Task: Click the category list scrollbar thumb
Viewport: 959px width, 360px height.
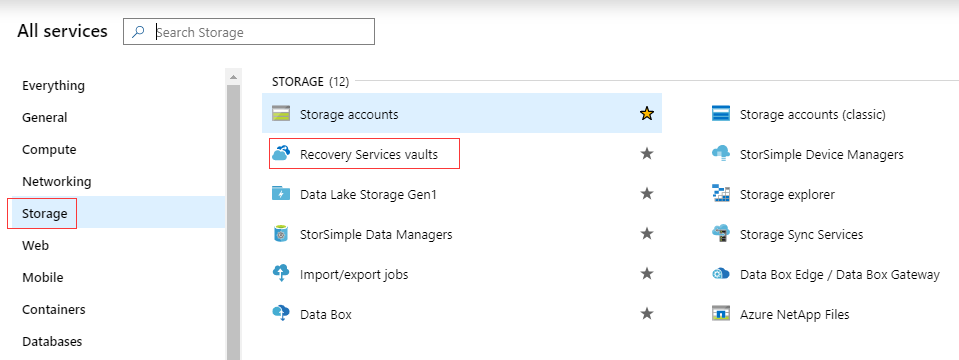Action: pyautogui.click(x=233, y=222)
